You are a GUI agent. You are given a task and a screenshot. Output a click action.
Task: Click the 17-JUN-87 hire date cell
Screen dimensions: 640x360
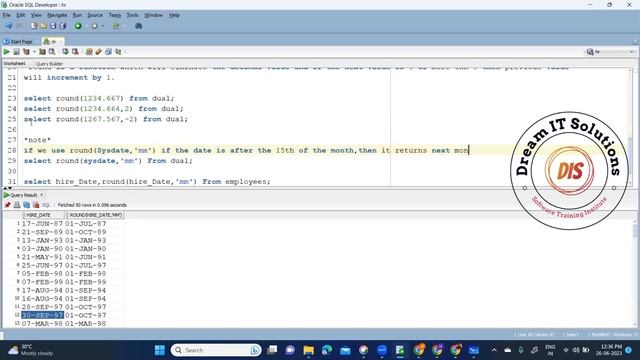coord(42,224)
